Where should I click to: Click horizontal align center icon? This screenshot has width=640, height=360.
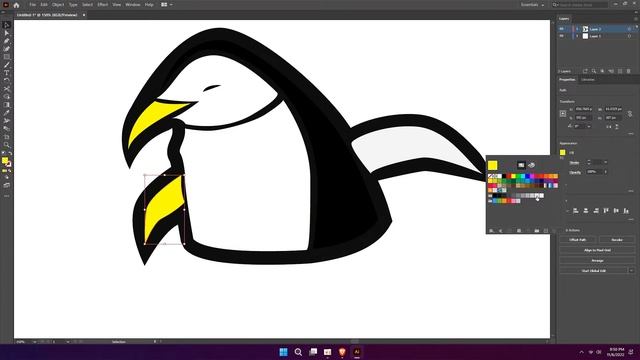(586, 211)
